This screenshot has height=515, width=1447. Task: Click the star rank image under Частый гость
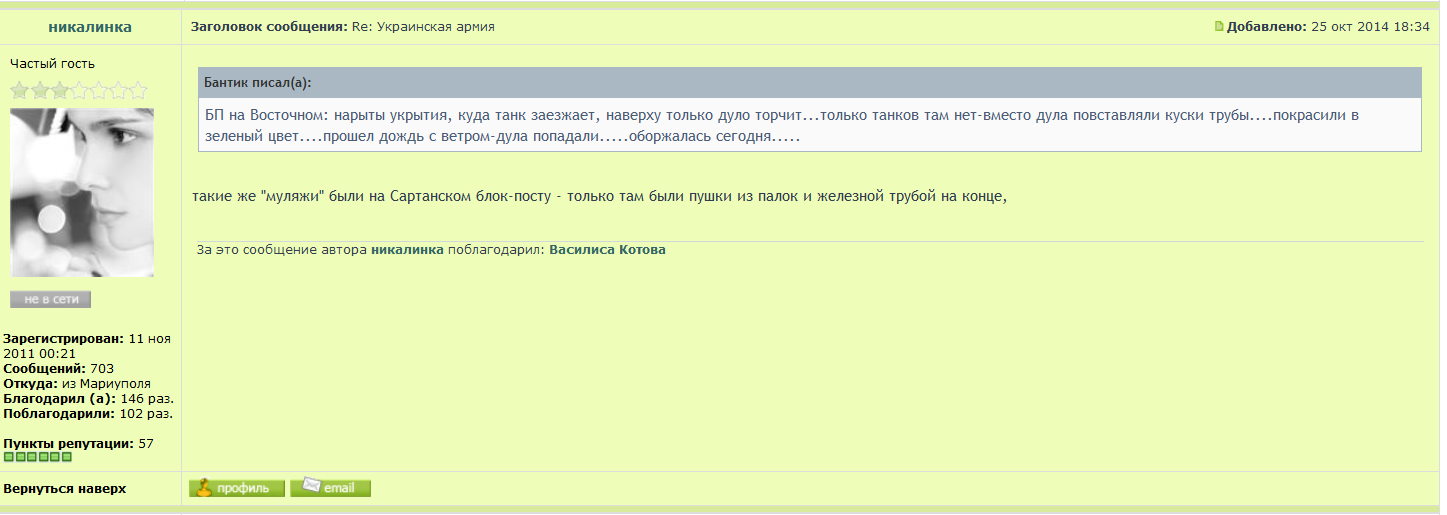(78, 90)
